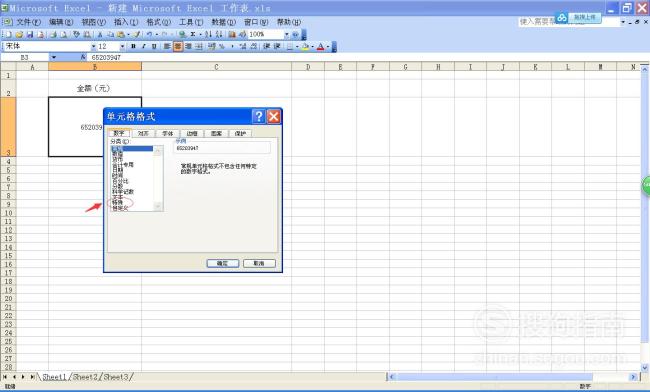Screen dimensions: 650x392
Task: Click the Sort Descending icon
Action: point(219,34)
